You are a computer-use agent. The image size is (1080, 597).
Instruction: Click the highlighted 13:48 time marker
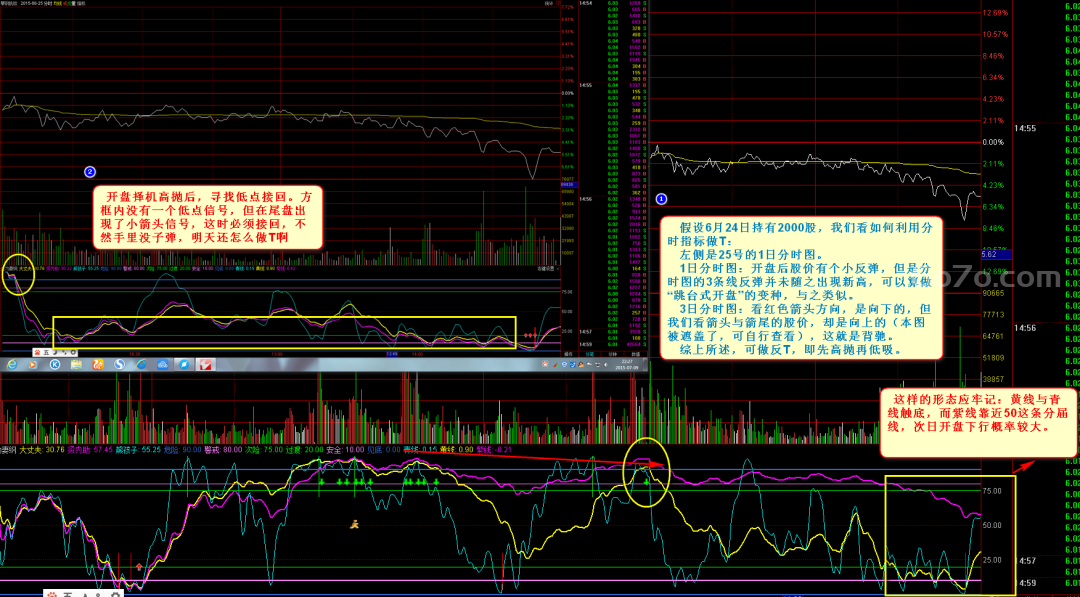pyautogui.click(x=392, y=353)
